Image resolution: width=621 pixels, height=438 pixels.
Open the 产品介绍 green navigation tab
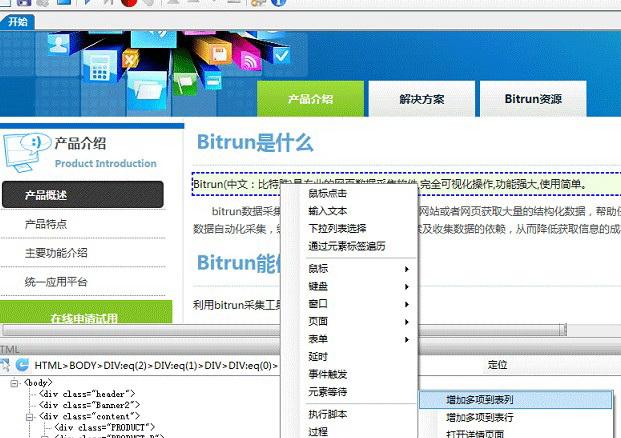click(310, 99)
